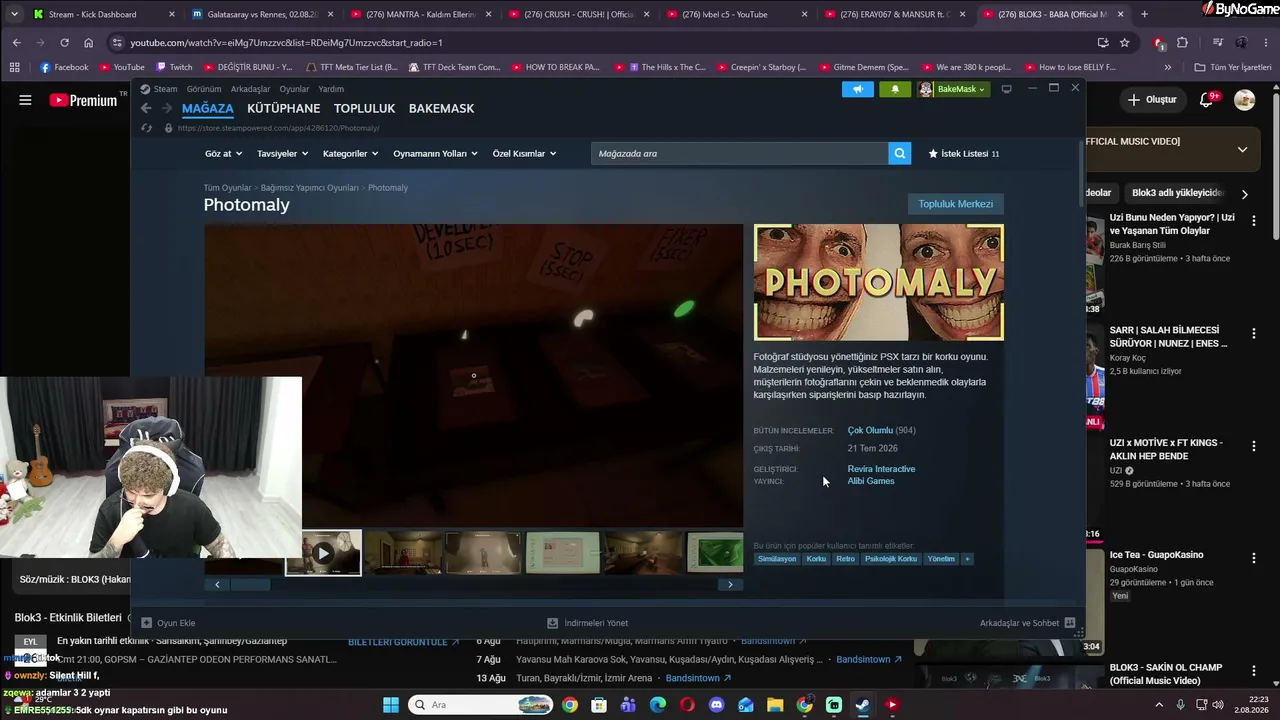Open the Oyunlar menu in Steam
Screen dimensions: 1280x720
(x=294, y=89)
